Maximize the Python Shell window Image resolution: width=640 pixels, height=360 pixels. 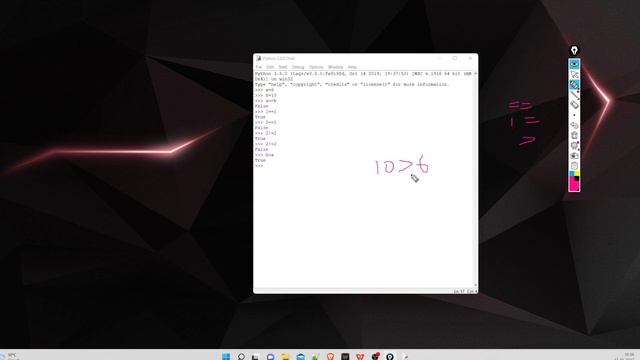coord(455,58)
